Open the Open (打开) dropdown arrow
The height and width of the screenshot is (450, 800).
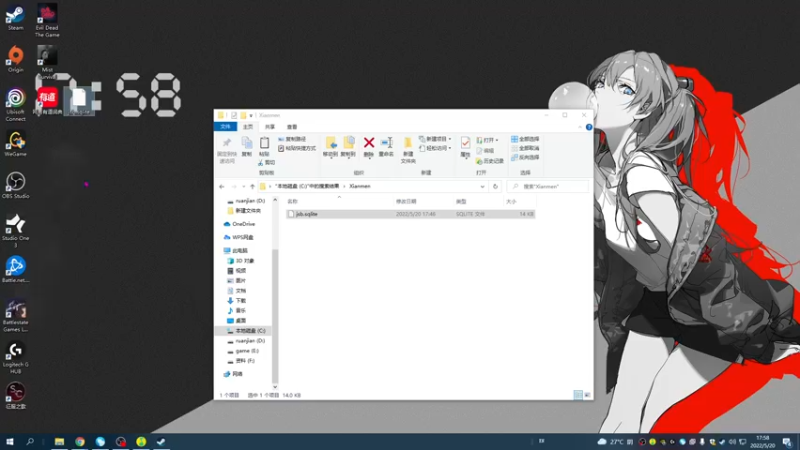497,140
